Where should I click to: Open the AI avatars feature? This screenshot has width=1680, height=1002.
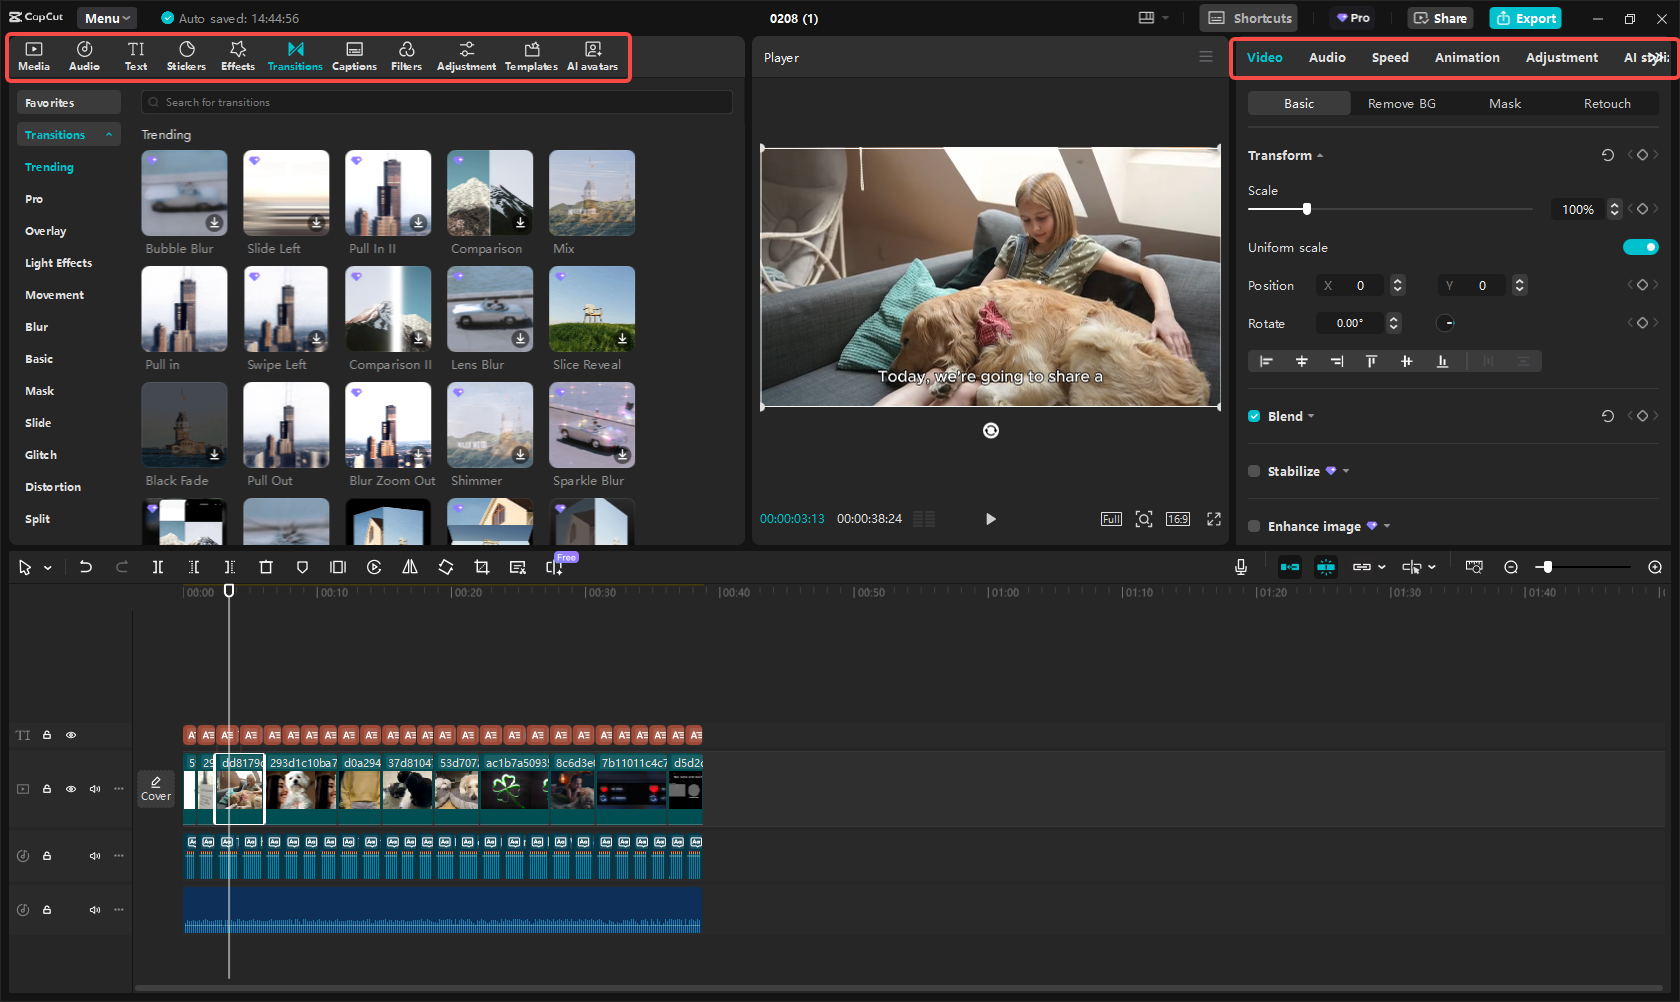pos(592,55)
